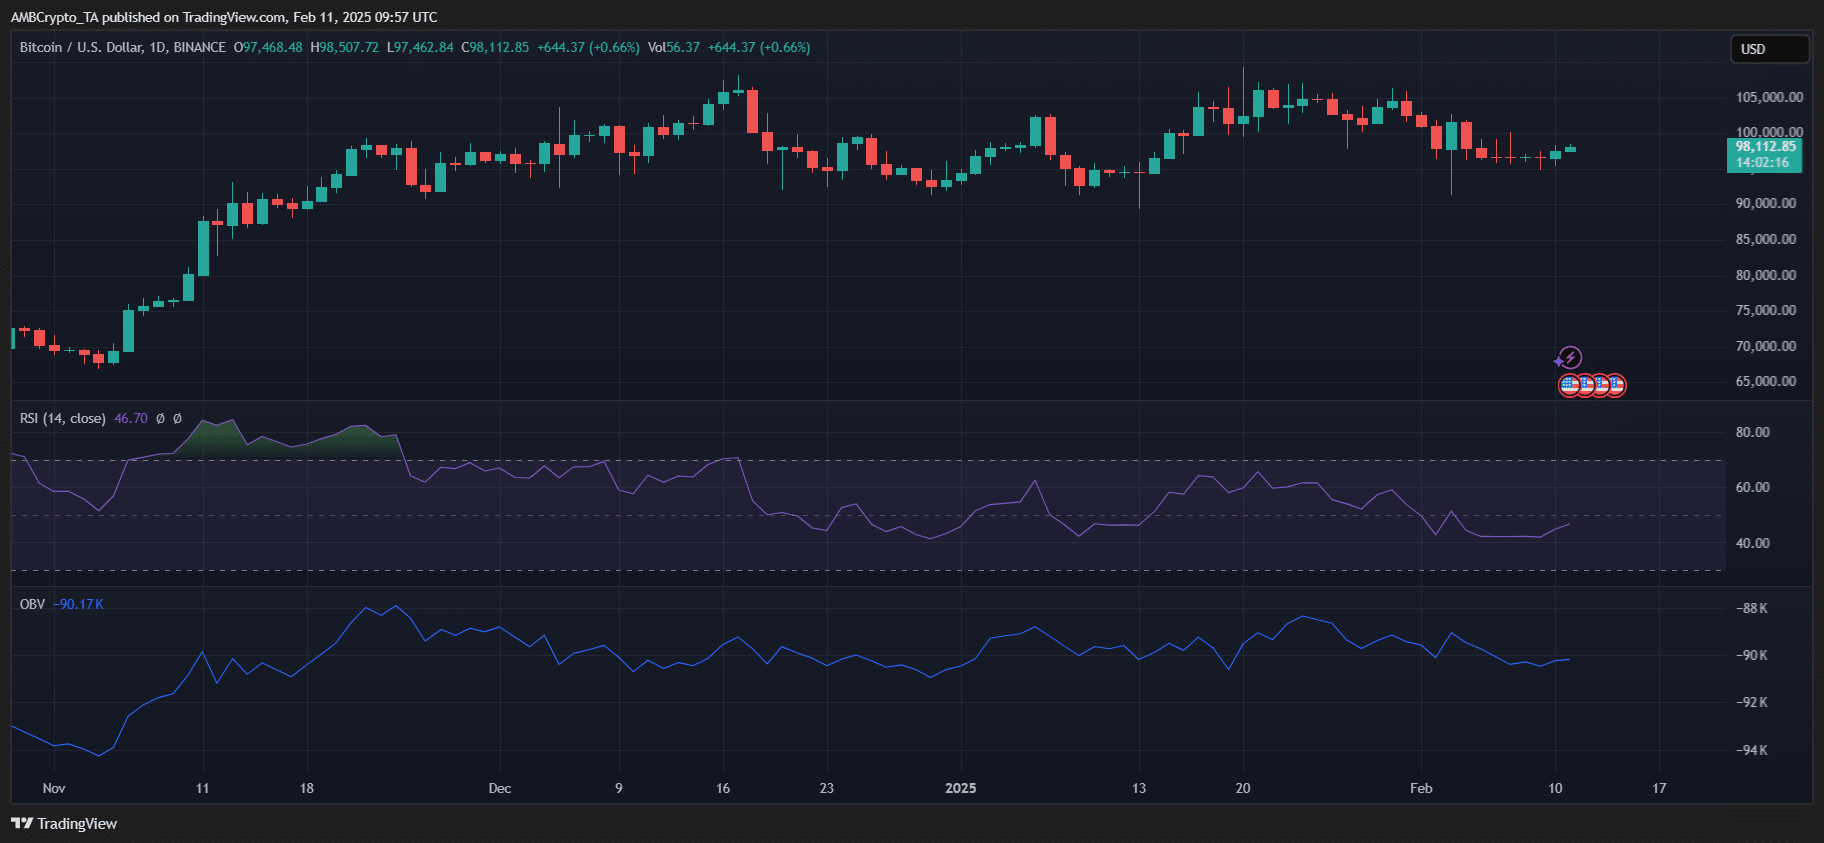Screen dimensions: 1824x843
Task: Click the high value H98,507.72
Action: 344,47
